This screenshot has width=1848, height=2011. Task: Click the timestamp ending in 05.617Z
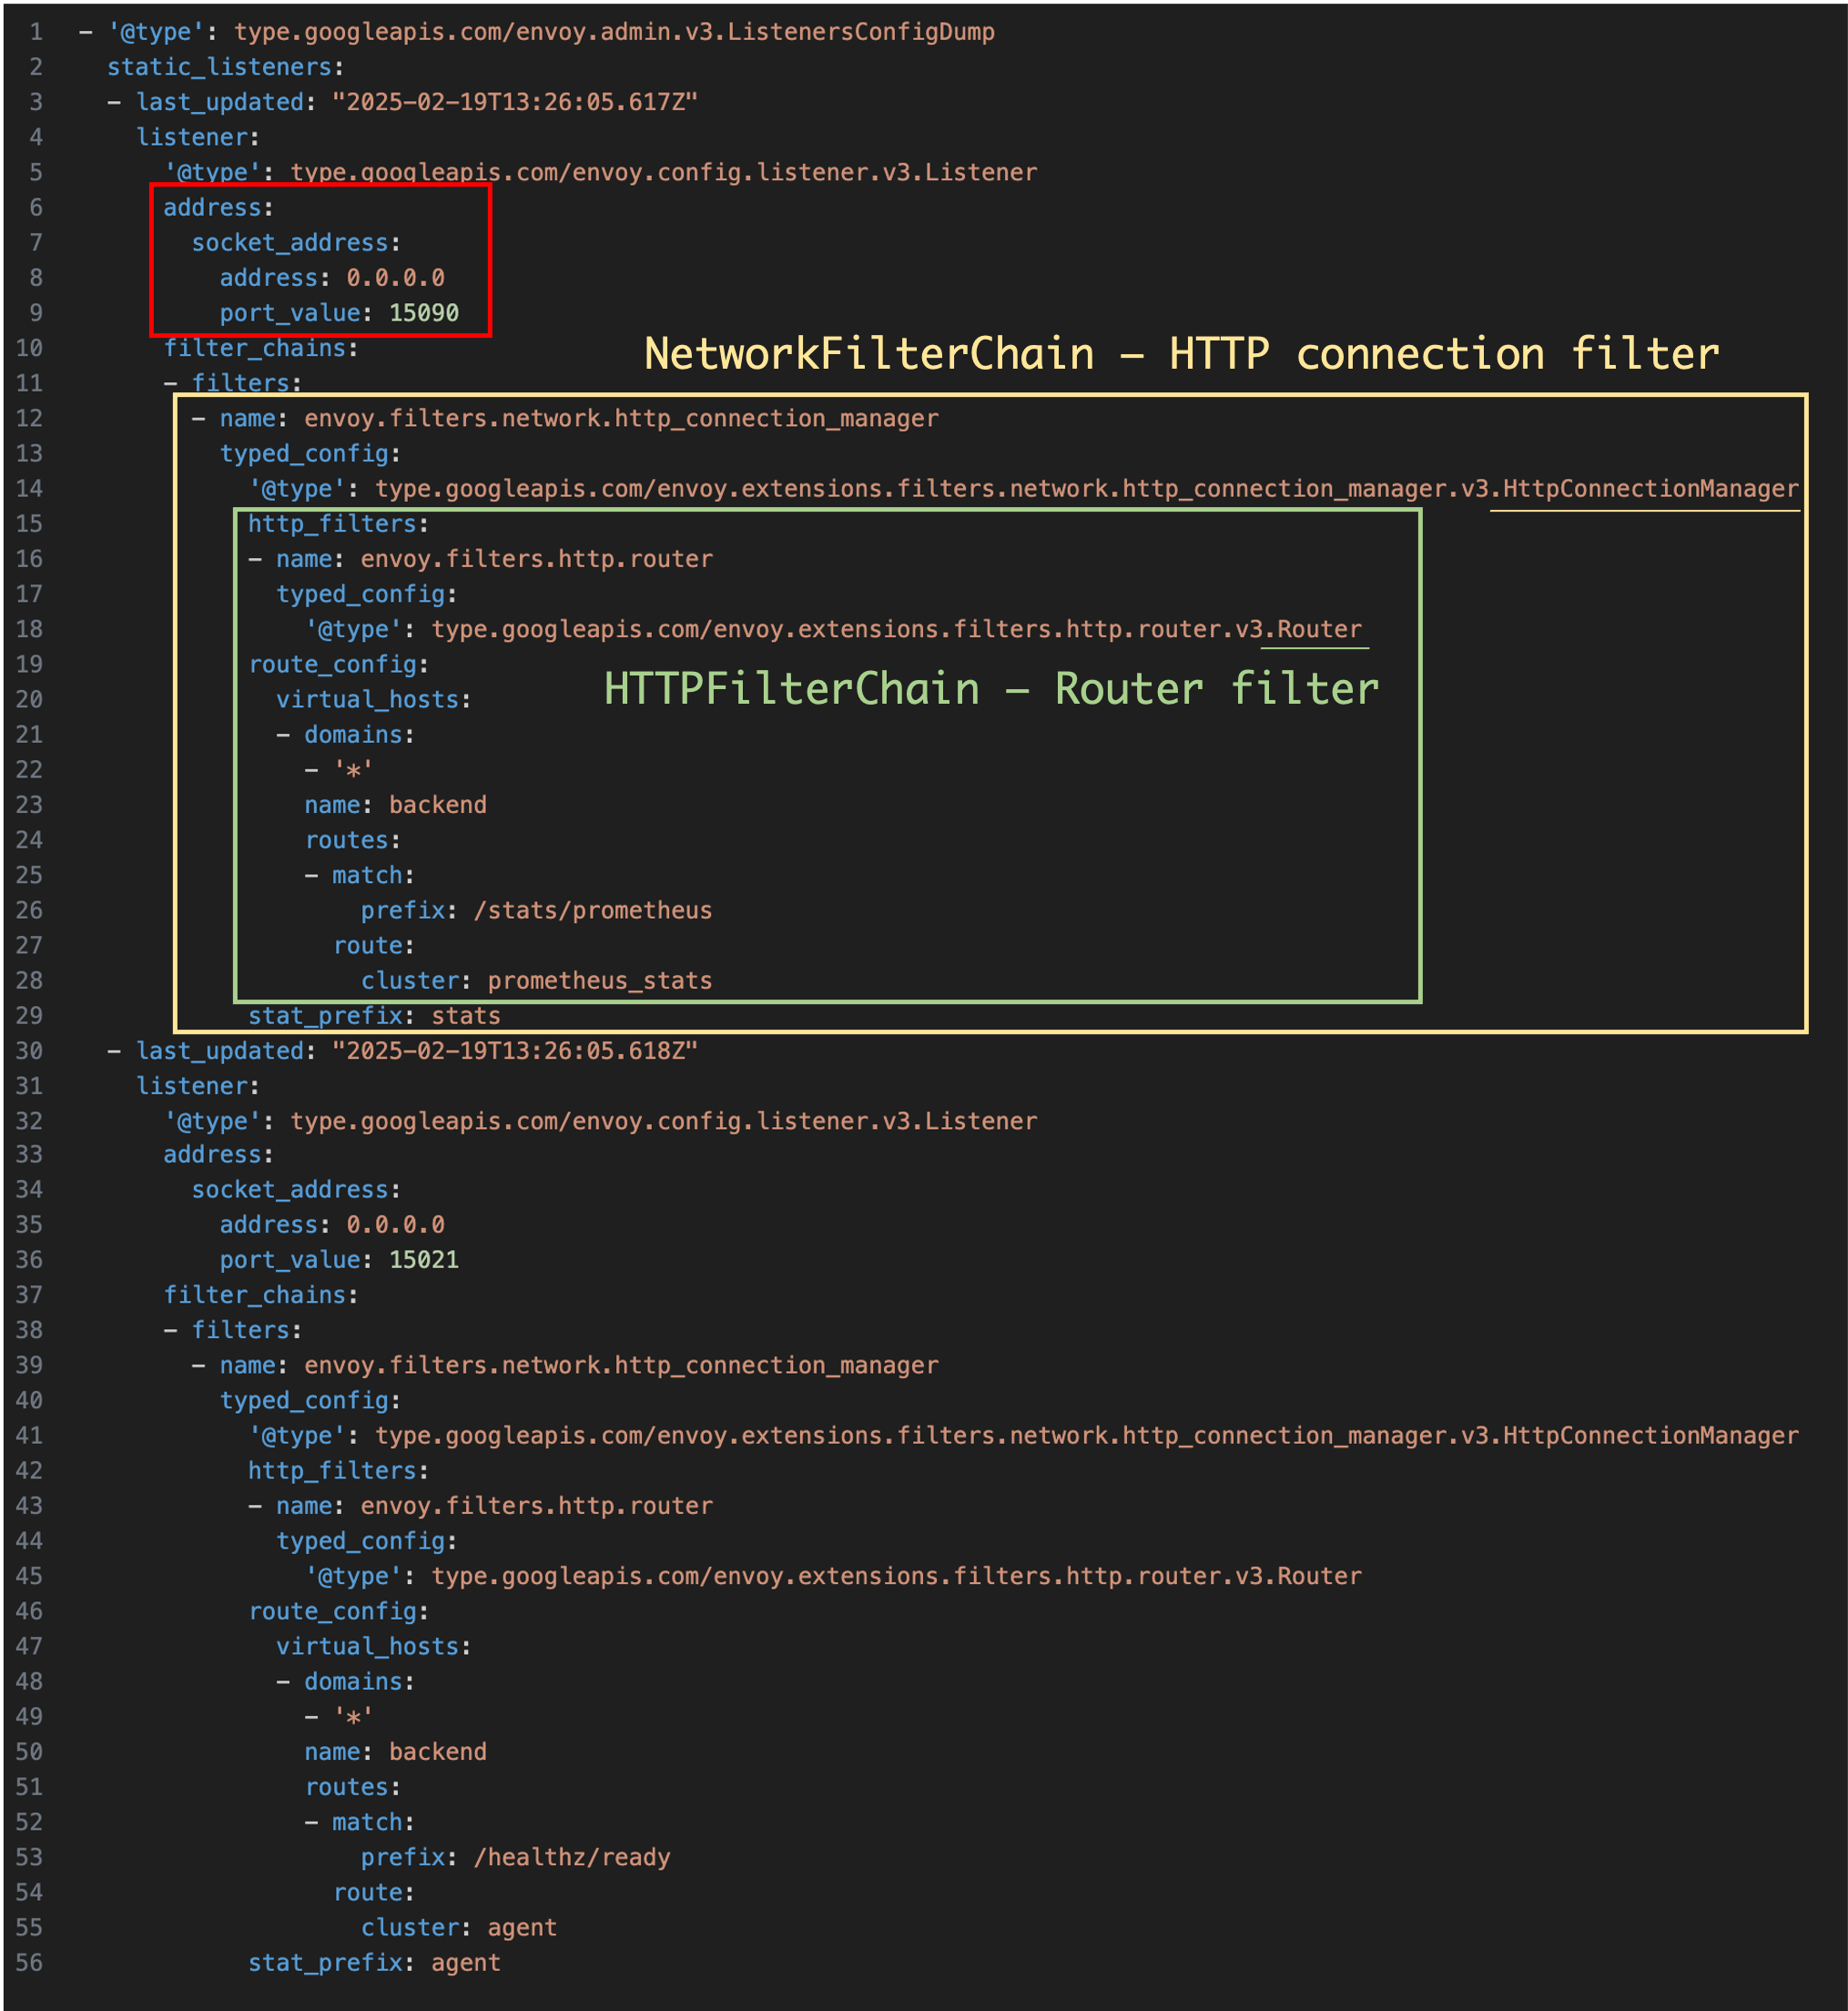coord(515,102)
